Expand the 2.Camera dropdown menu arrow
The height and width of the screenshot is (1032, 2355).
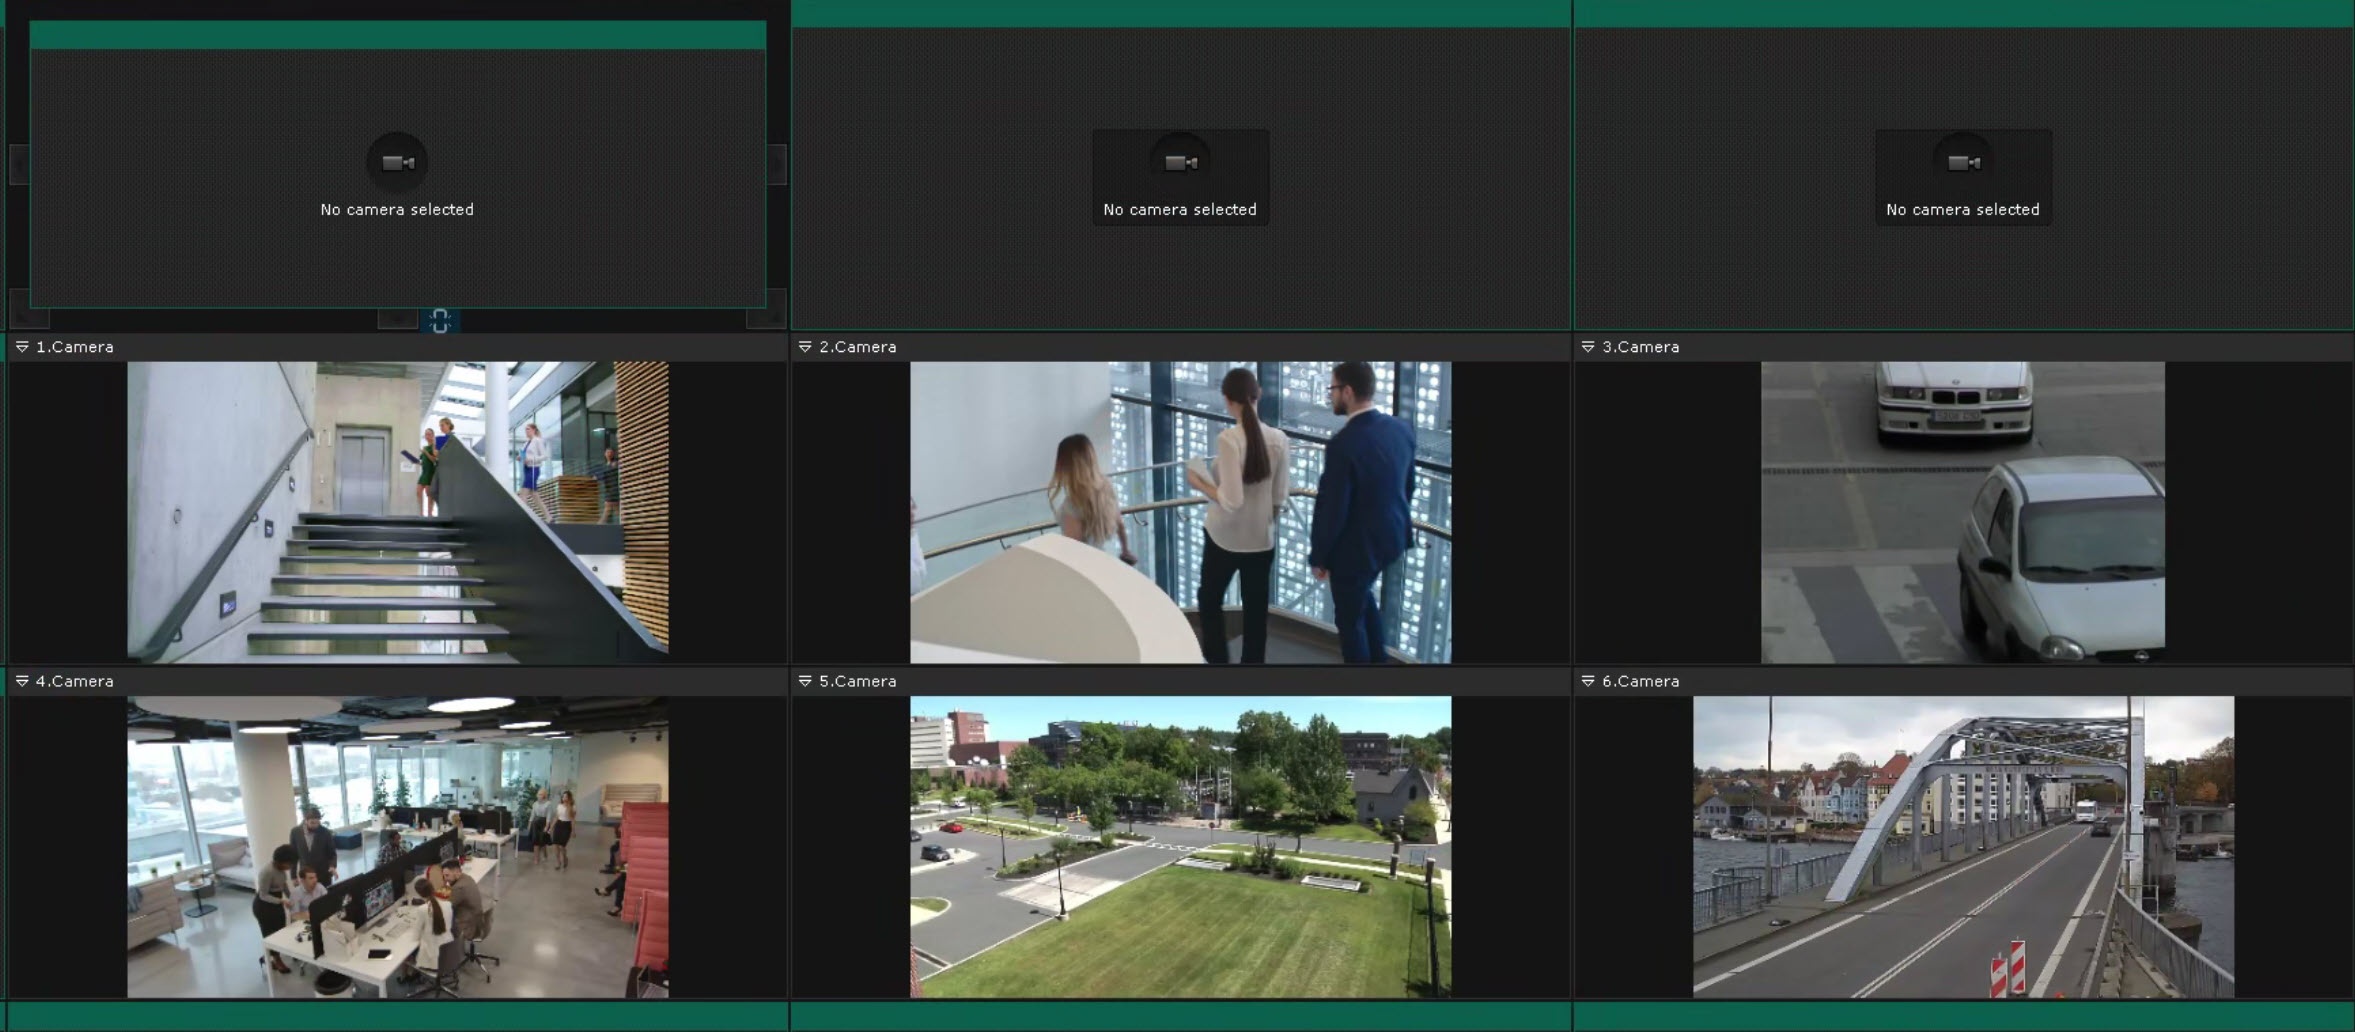(805, 347)
